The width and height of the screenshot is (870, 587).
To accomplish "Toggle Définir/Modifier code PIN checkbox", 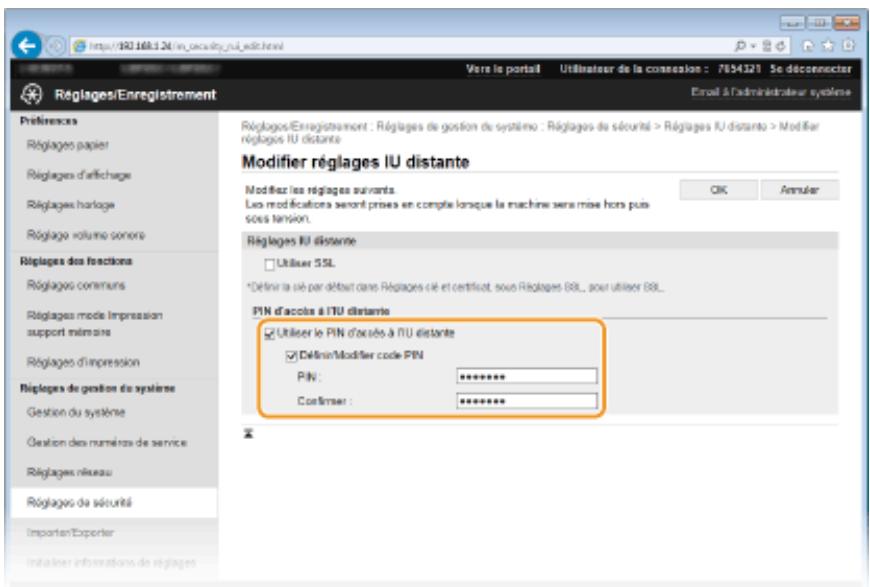I will coord(292,356).
